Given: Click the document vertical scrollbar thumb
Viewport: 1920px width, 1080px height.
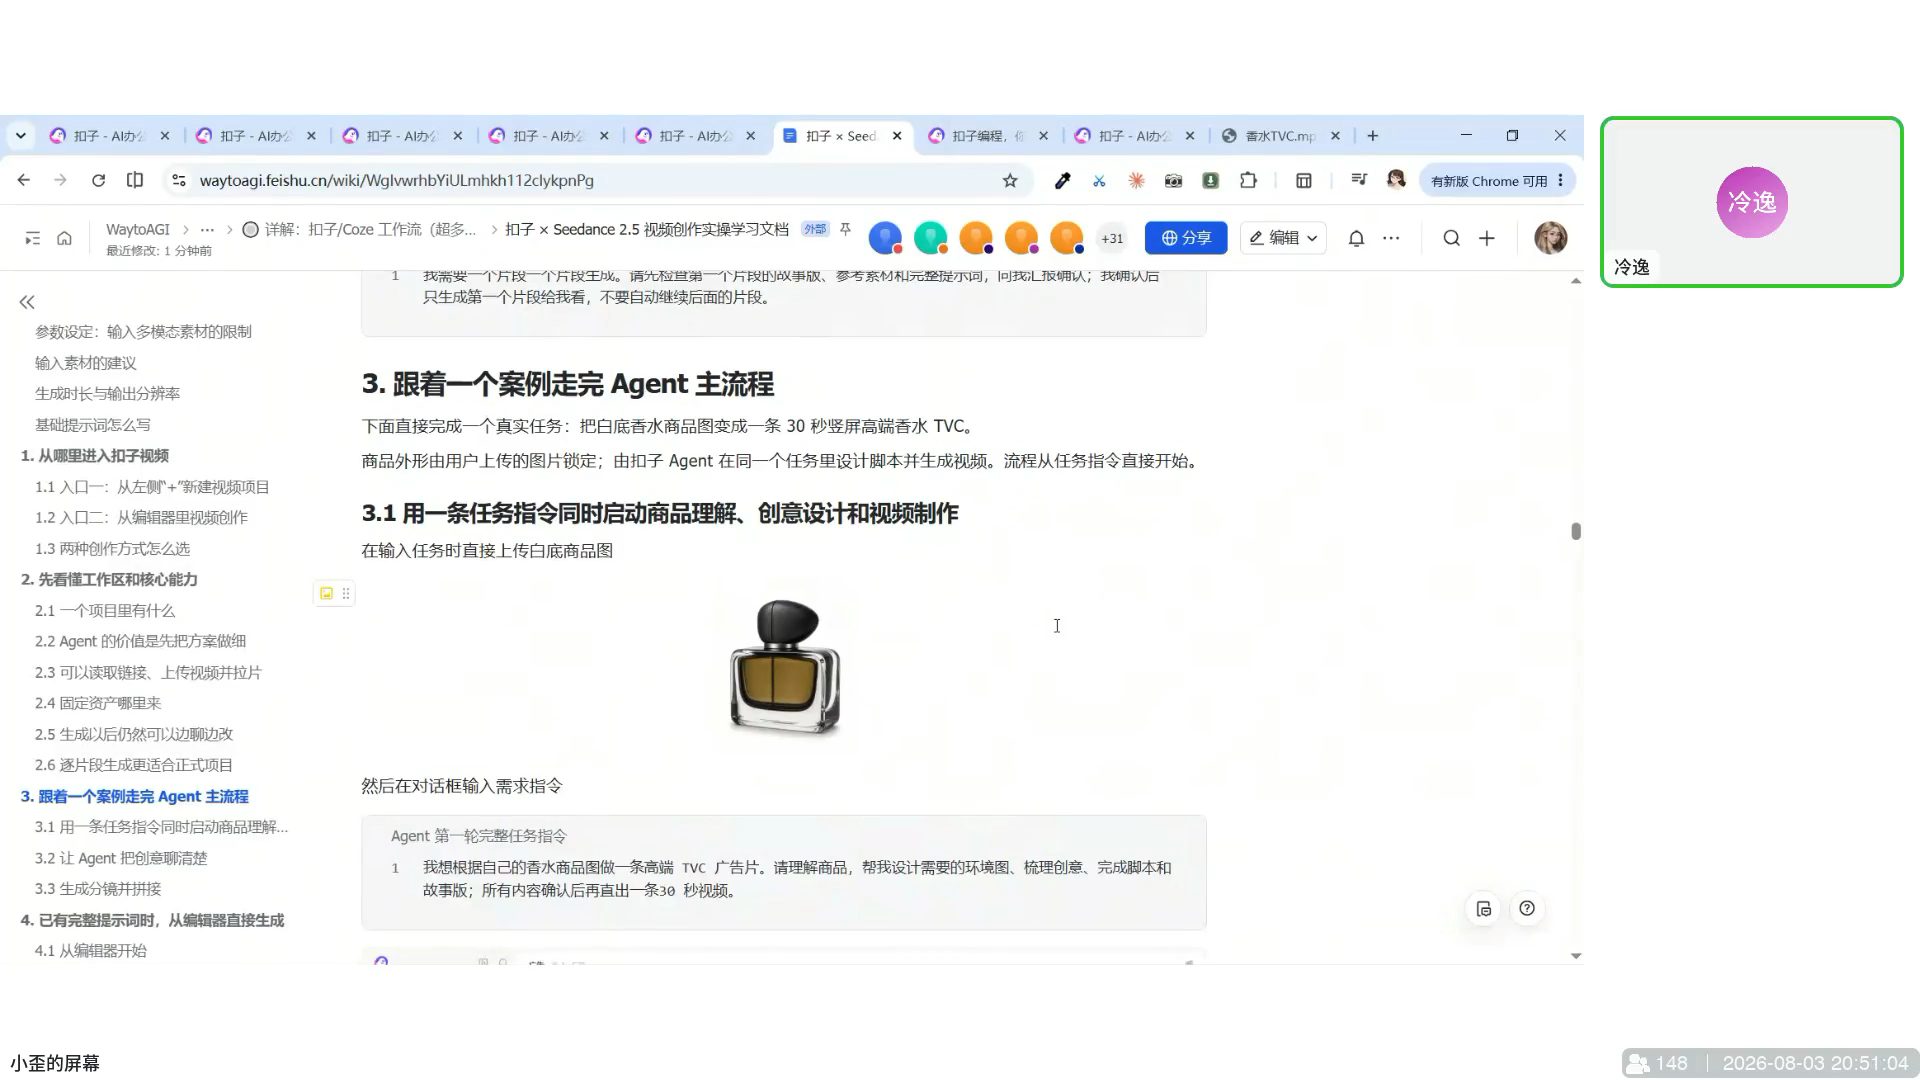Looking at the screenshot, I should pos(1576,531).
